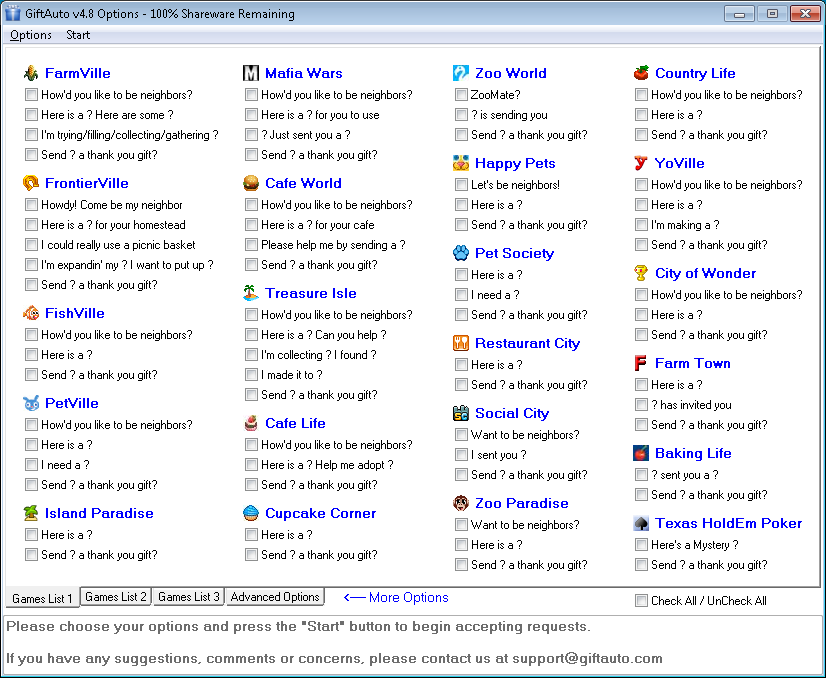Open the Games List 3 tab
Viewport: 826px width, 678px height.
click(189, 597)
